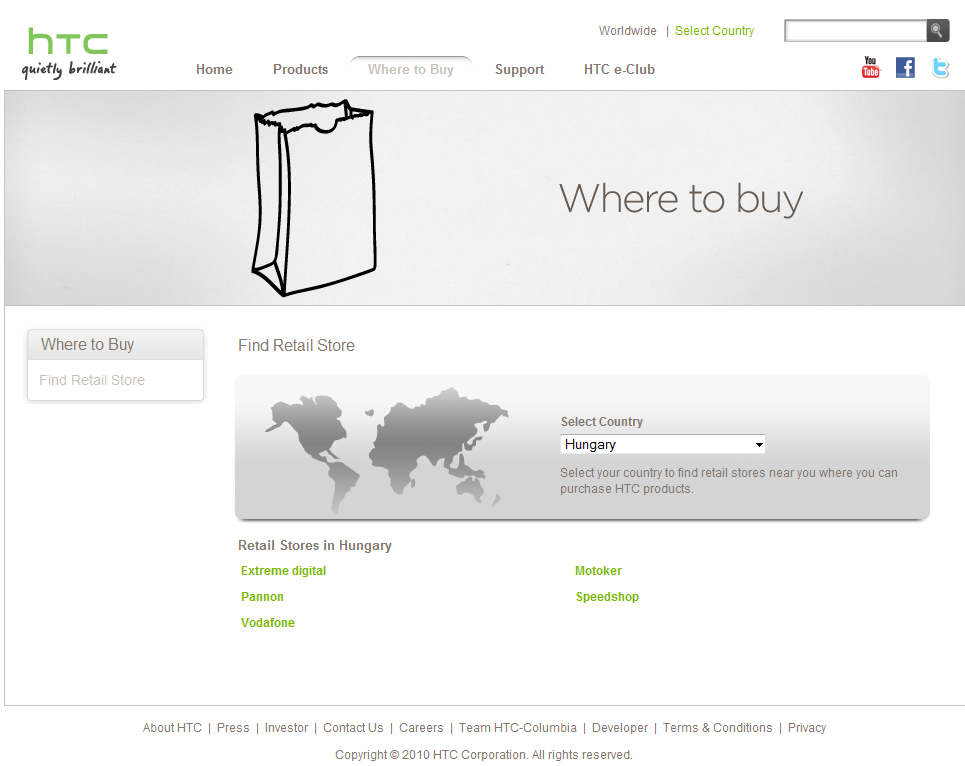Click Team HTC-Columbia footer link
Screen dimensions: 965x766
[x=518, y=728]
